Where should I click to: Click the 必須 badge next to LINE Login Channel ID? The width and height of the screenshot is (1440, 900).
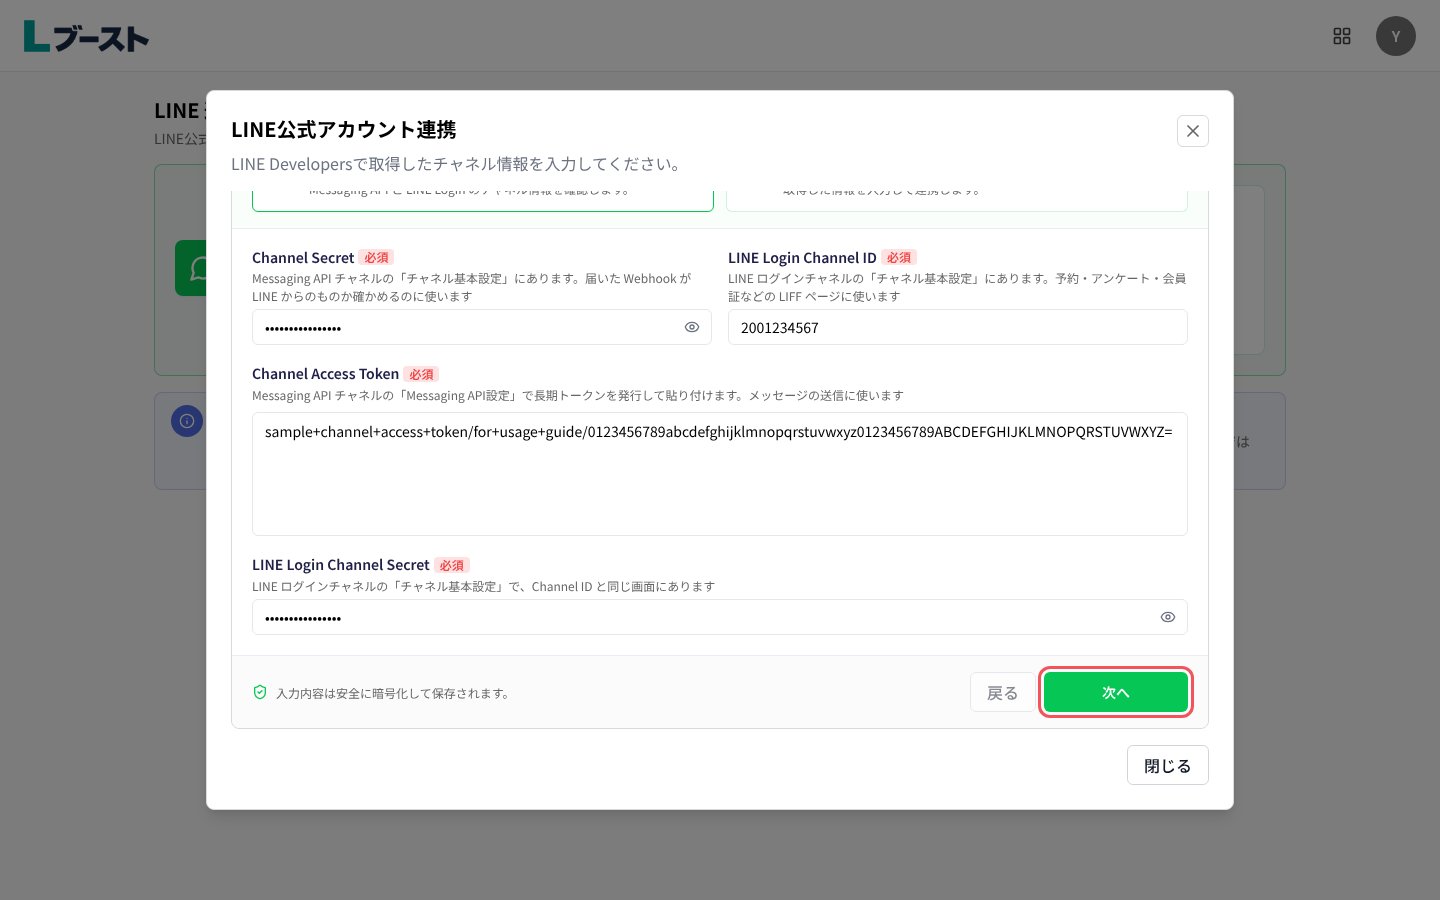pyautogui.click(x=899, y=258)
